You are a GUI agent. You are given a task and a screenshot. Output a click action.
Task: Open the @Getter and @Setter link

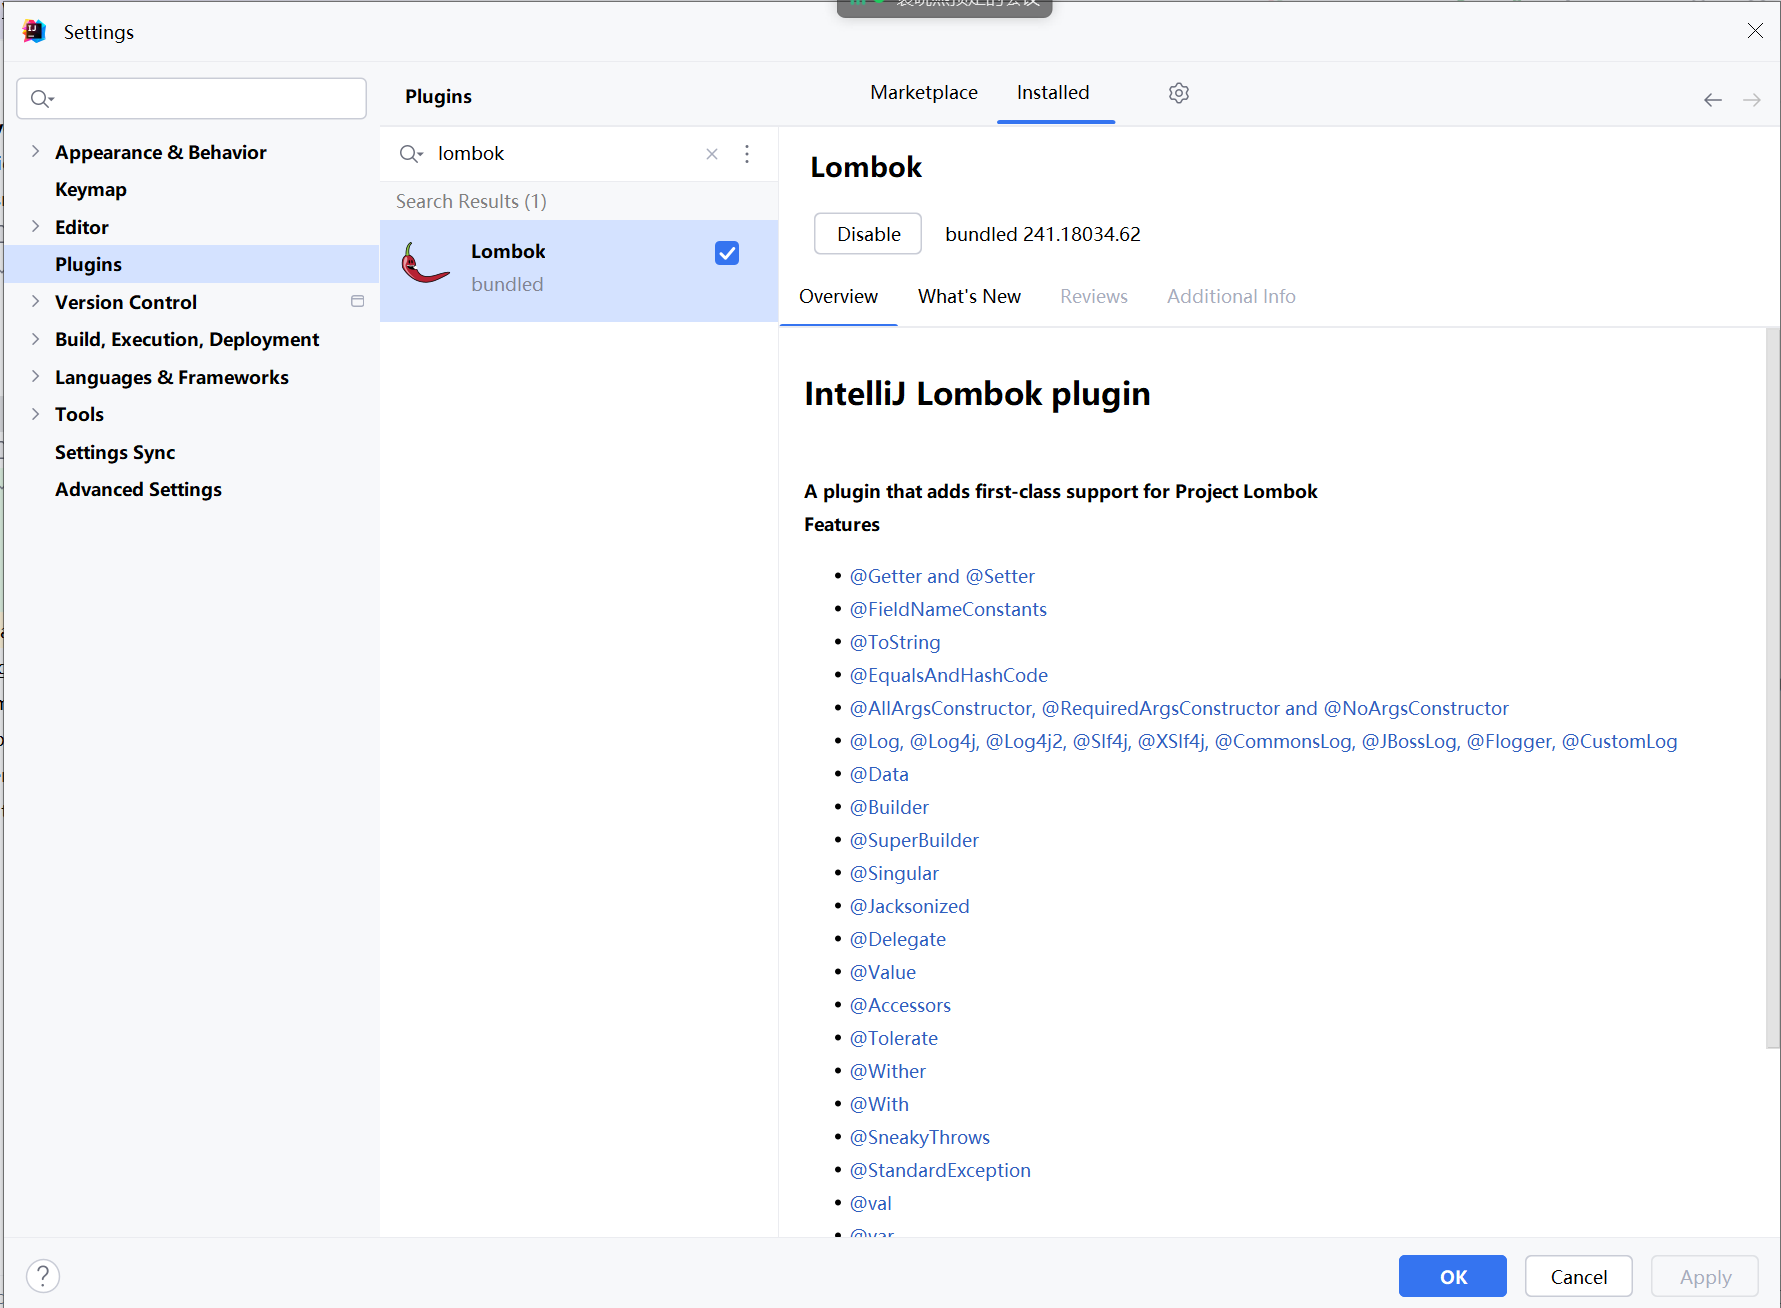click(942, 576)
